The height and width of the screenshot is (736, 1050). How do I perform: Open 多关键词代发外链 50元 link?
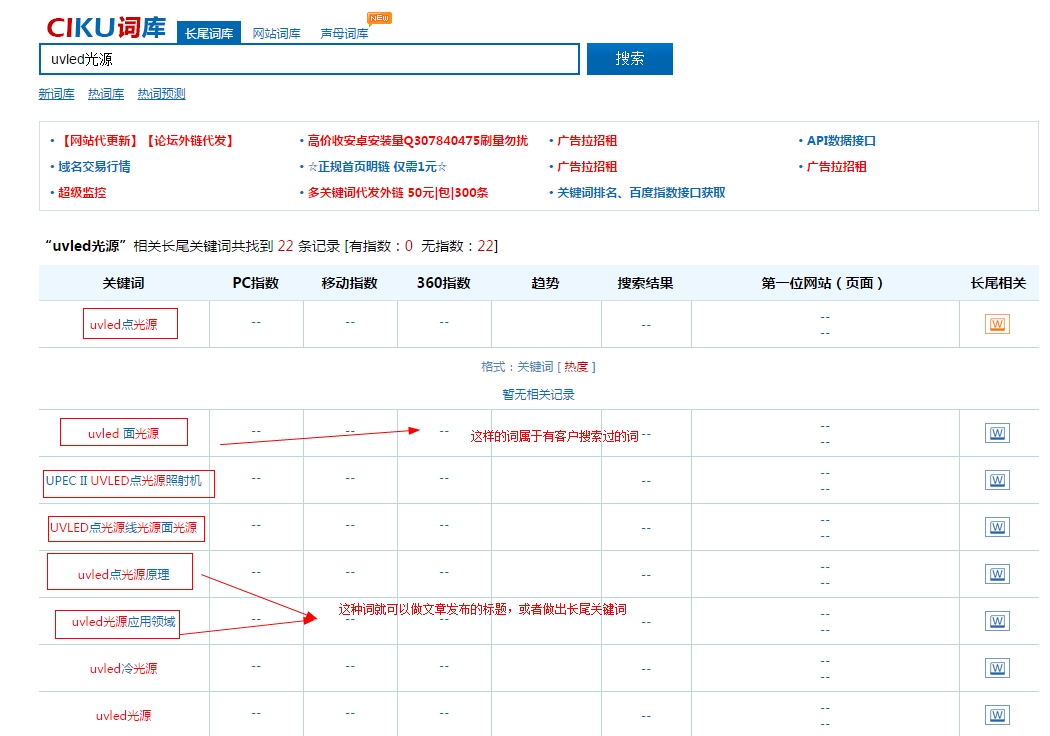pyautogui.click(x=398, y=193)
